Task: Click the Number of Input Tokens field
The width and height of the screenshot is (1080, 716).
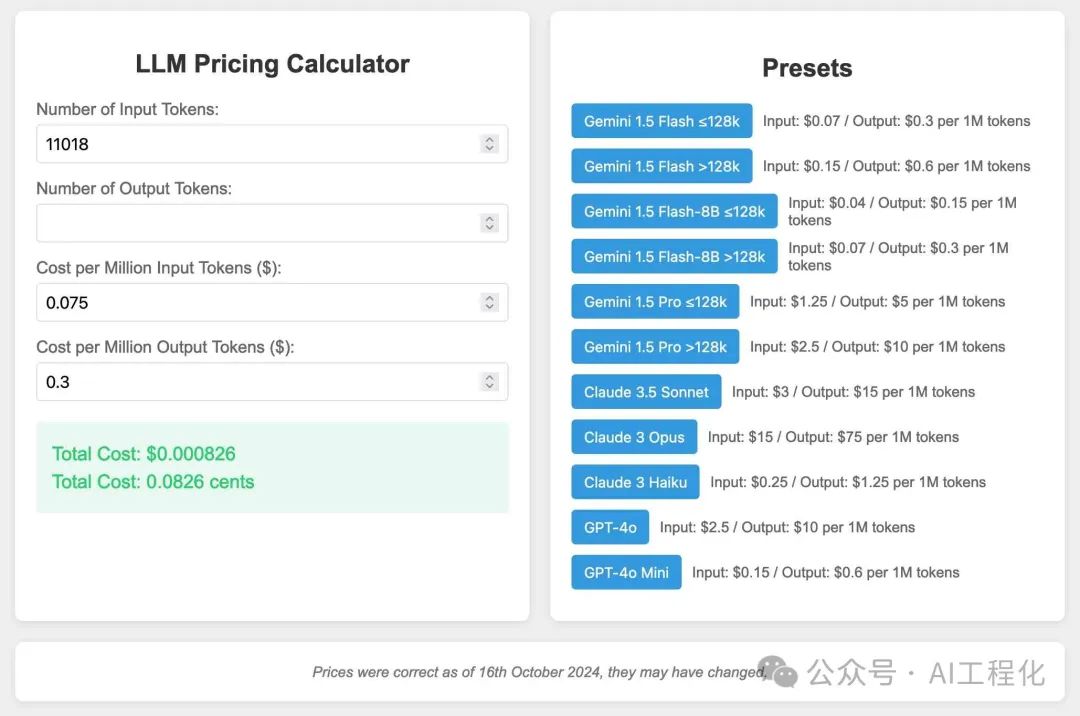Action: coord(272,144)
